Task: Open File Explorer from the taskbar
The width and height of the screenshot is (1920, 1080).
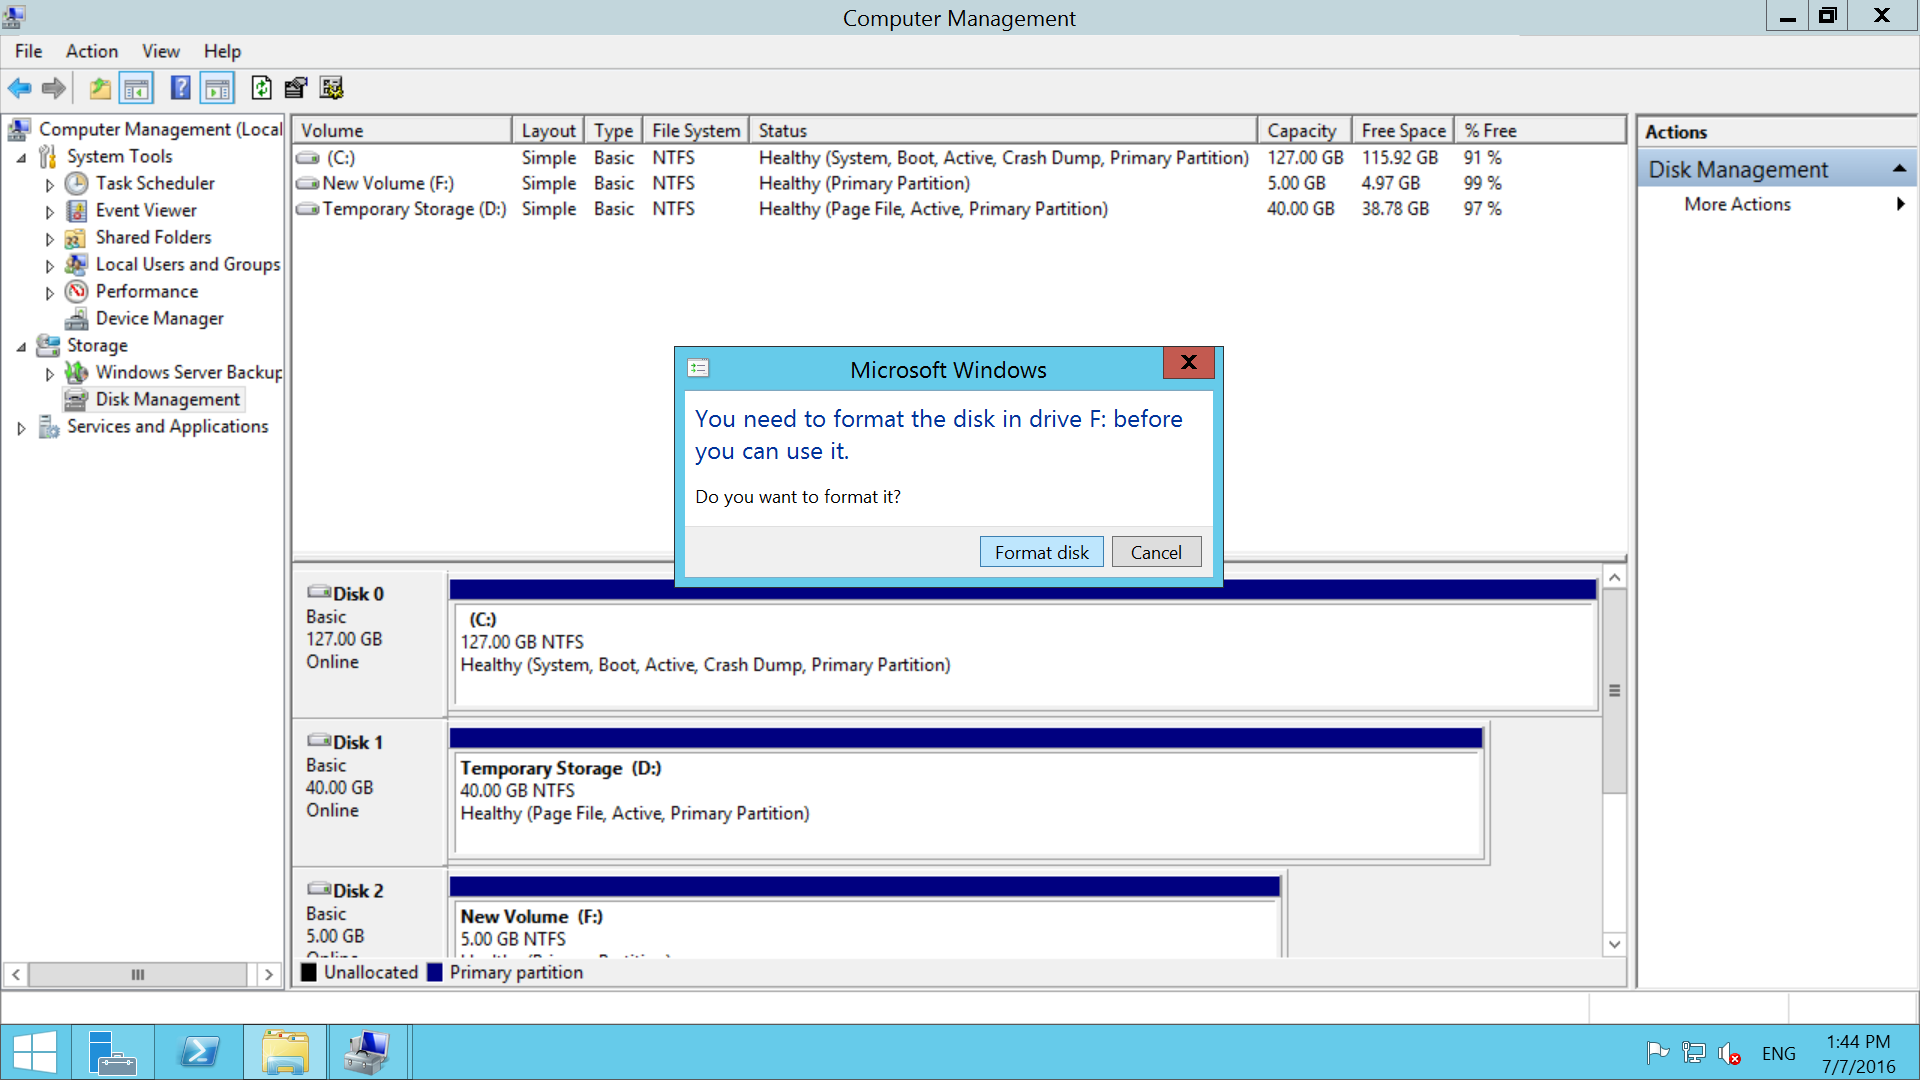Action: pyautogui.click(x=285, y=1052)
